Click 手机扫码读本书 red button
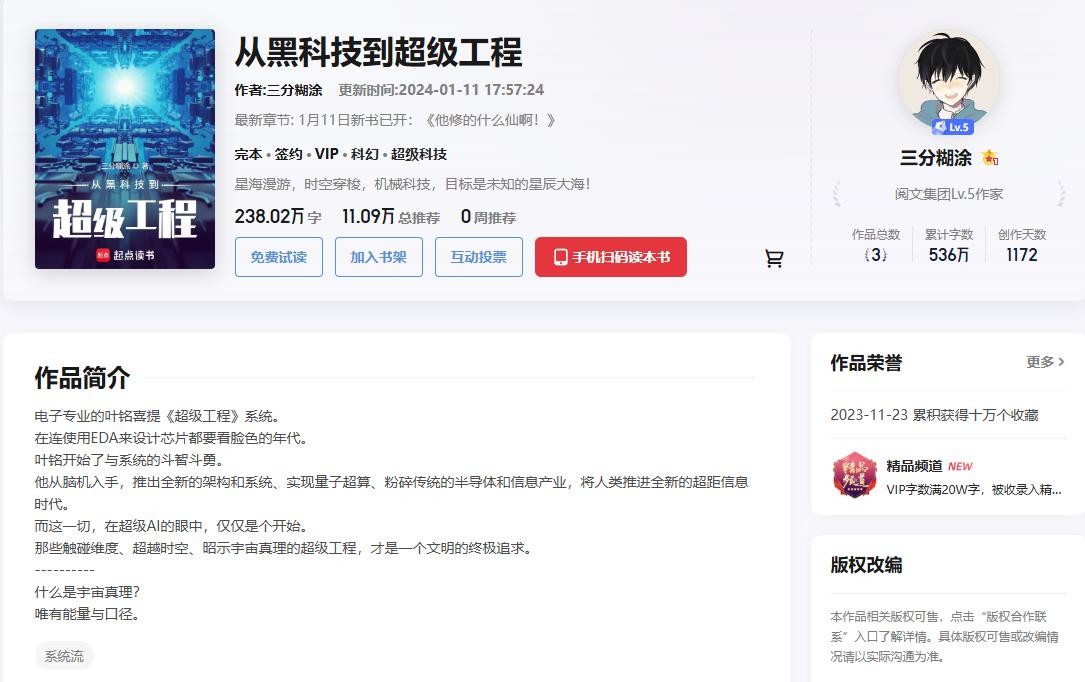The image size is (1085, 682). 610,257
